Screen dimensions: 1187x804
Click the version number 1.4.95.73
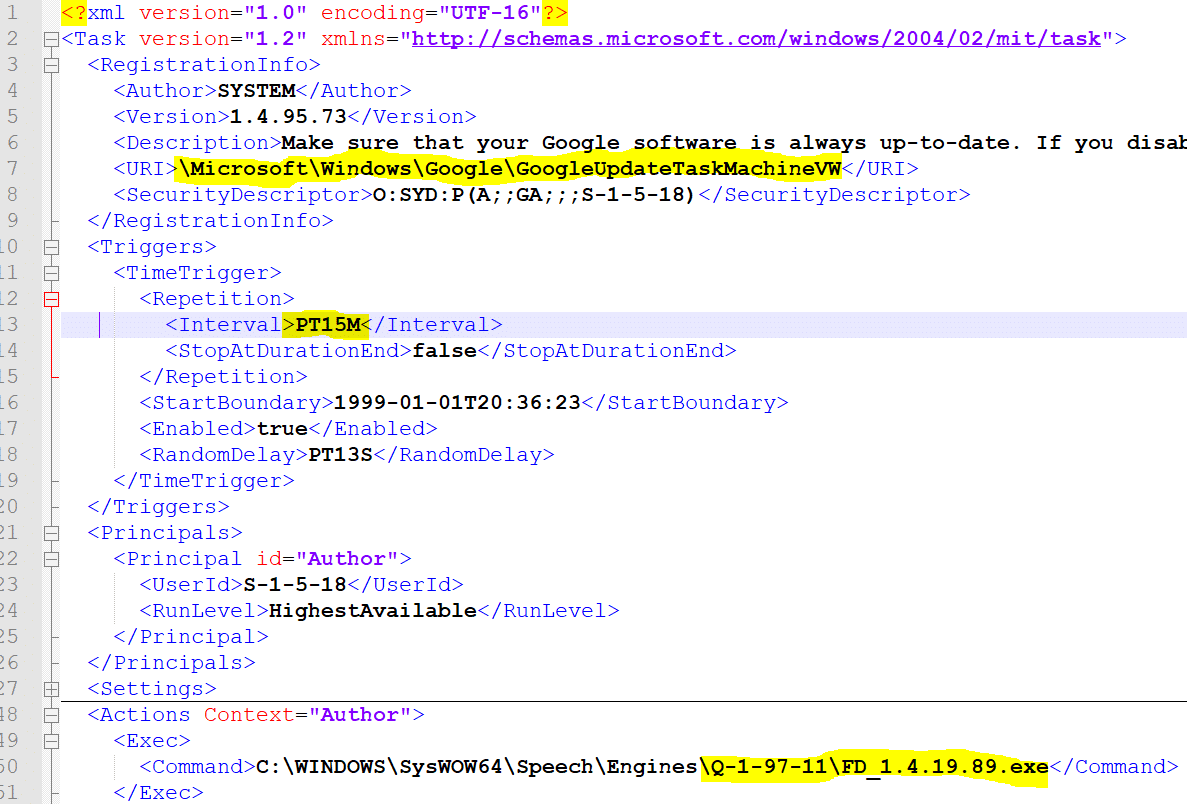coord(288,117)
